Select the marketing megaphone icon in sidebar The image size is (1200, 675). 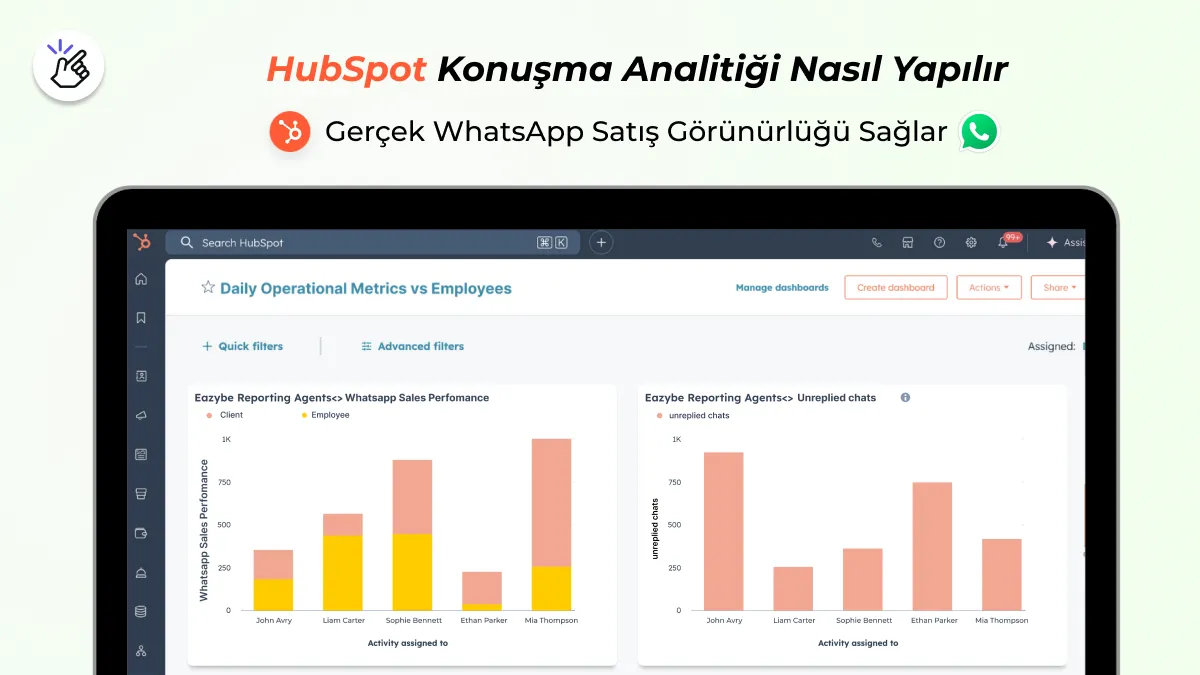coord(141,416)
